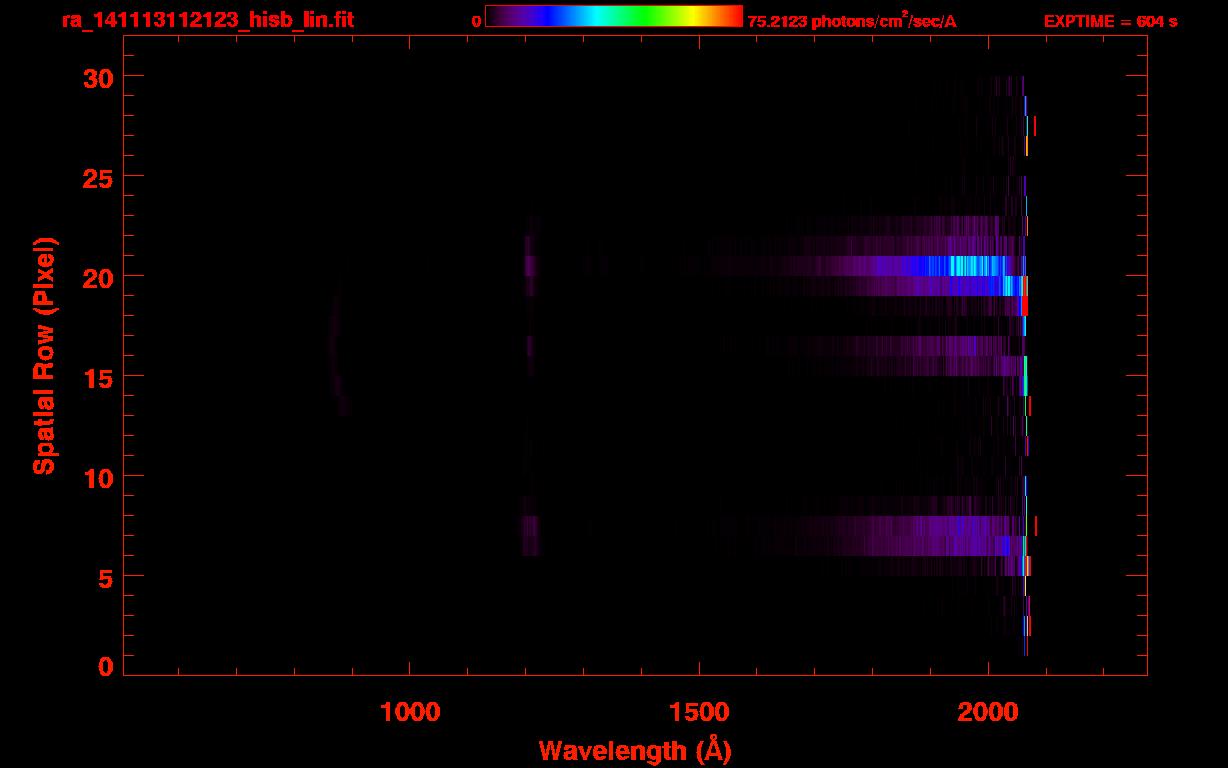This screenshot has height=768, width=1228.
Task: Click the filename ra_141113112123_hisb_lin.fit
Action: pos(207,20)
